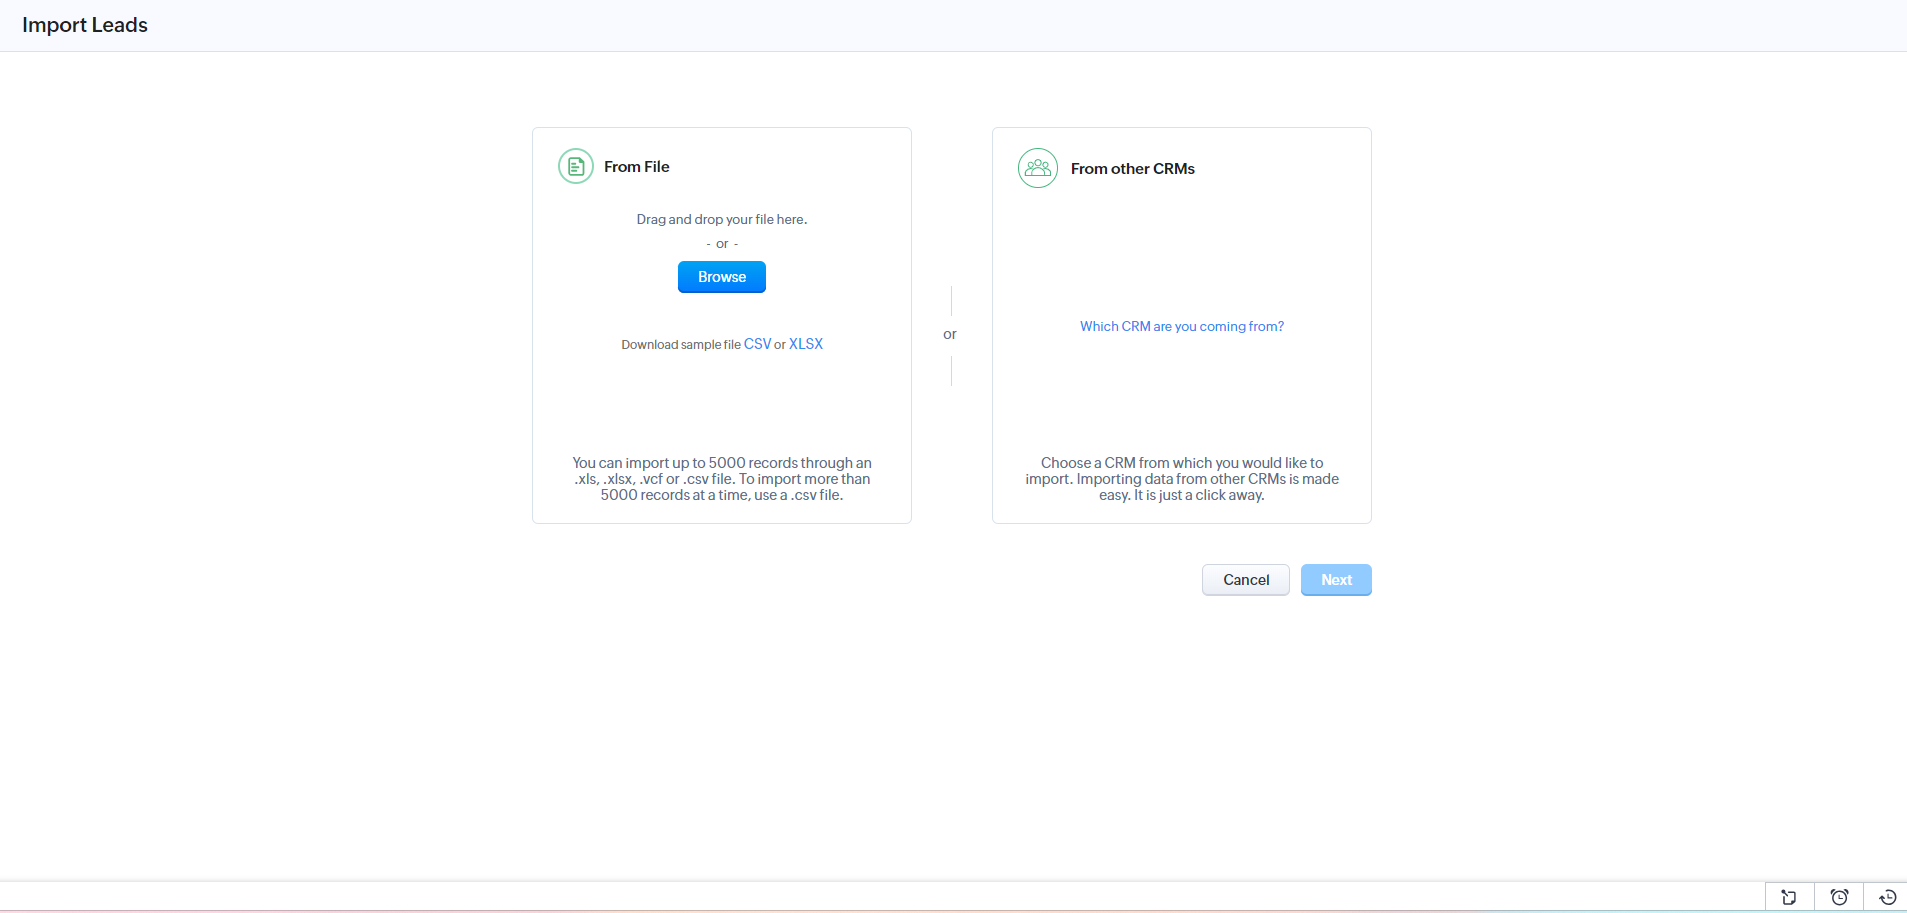Proceed with the Next button

[1335, 580]
